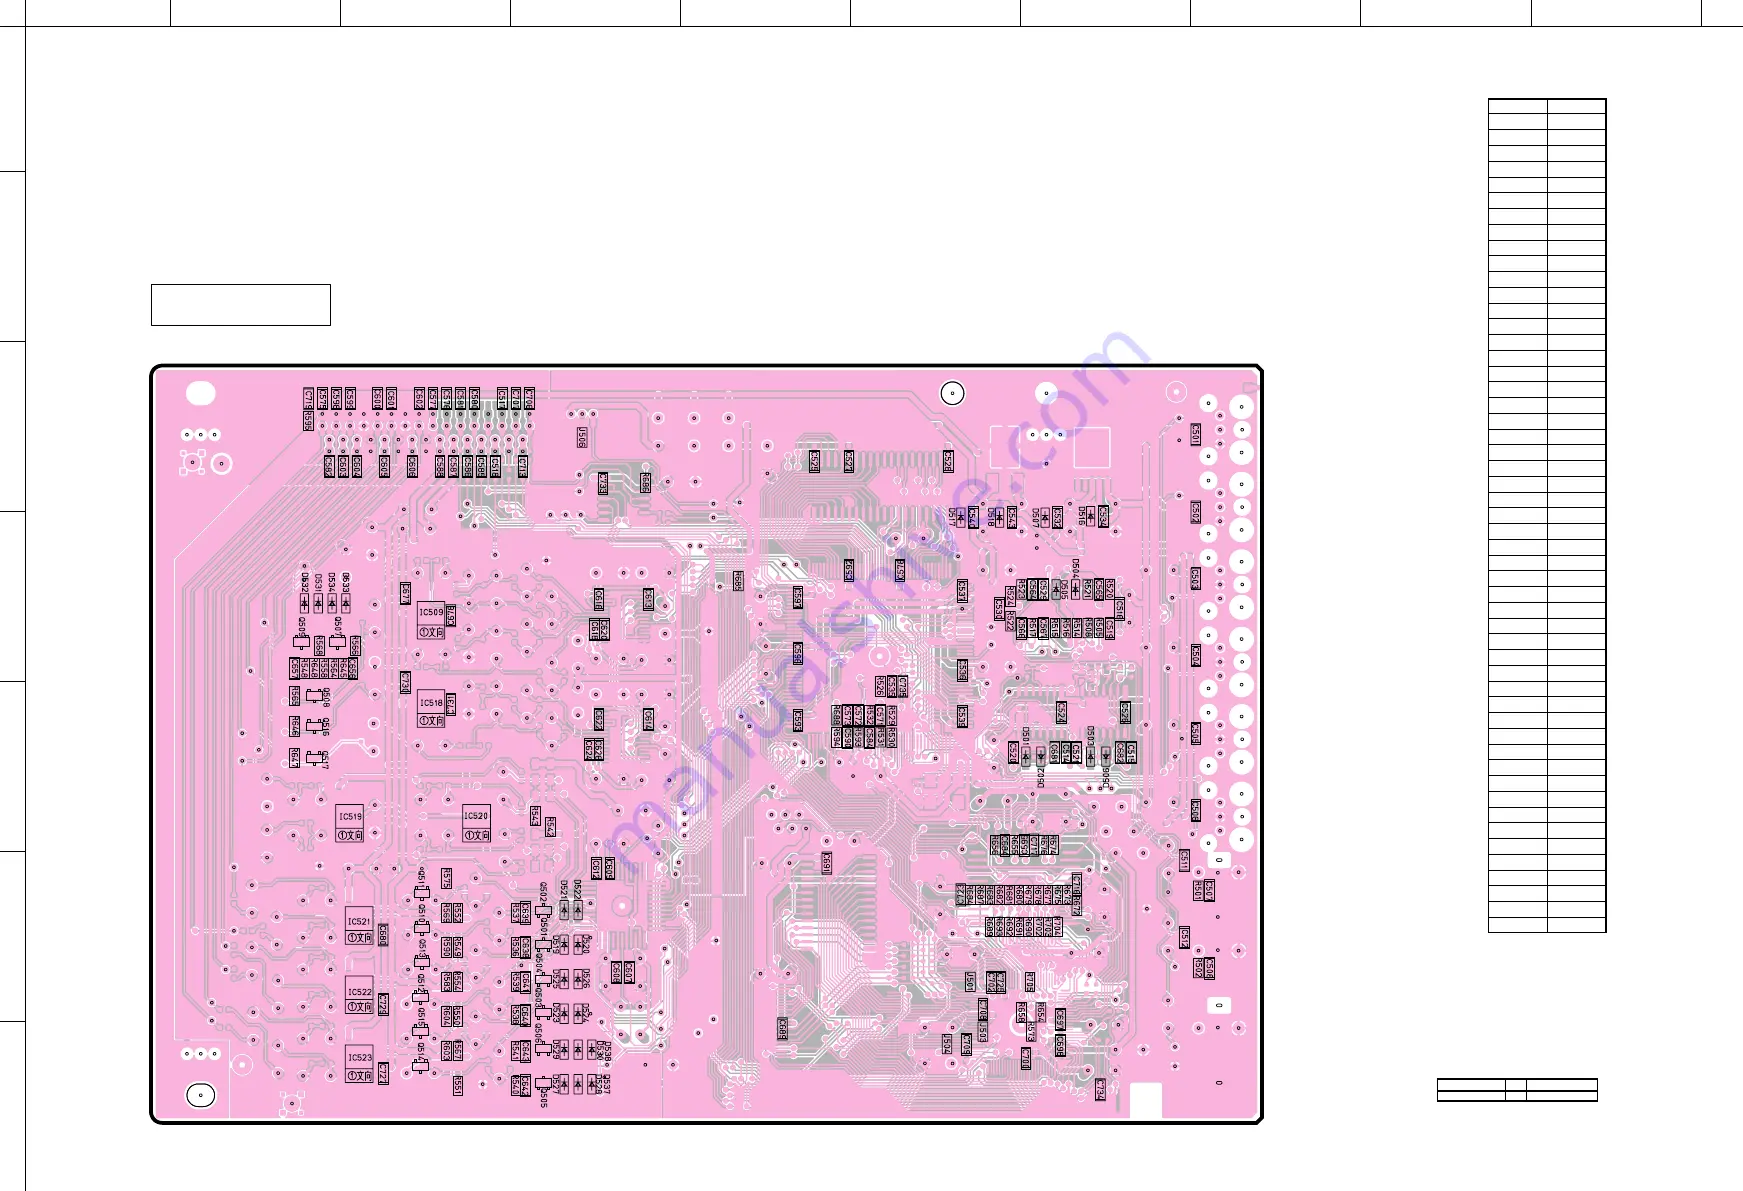Click the C501 capacitor label
This screenshot has width=1743, height=1191.
coord(1195,434)
